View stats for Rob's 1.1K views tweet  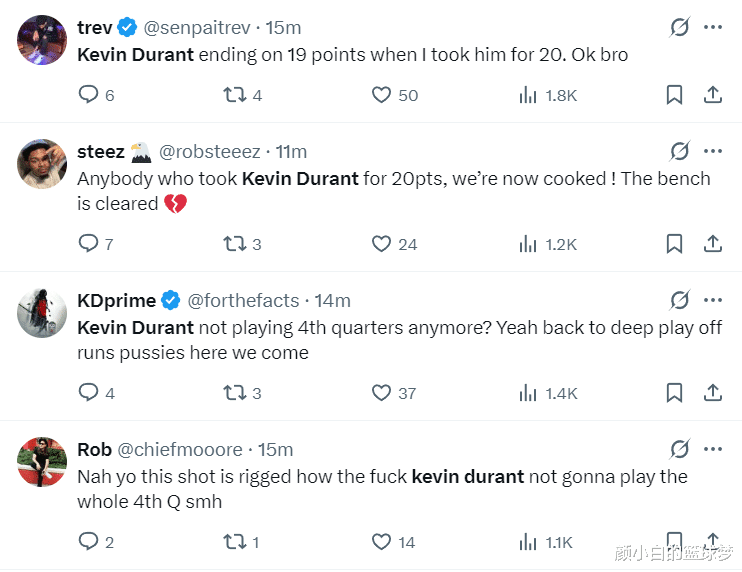pos(528,542)
